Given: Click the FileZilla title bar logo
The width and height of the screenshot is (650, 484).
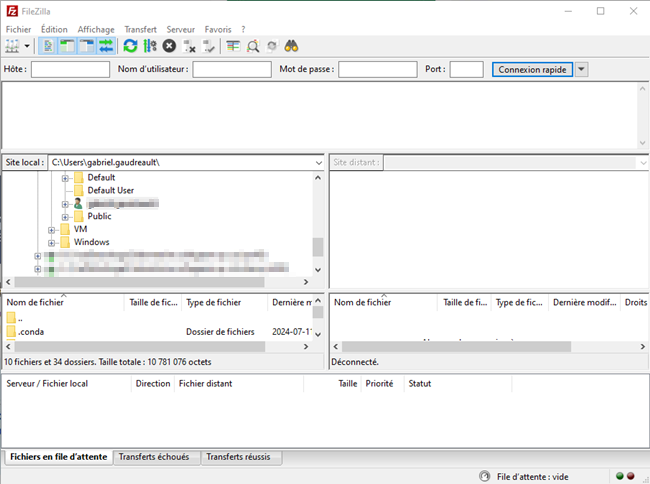Looking at the screenshot, I should tap(12, 11).
